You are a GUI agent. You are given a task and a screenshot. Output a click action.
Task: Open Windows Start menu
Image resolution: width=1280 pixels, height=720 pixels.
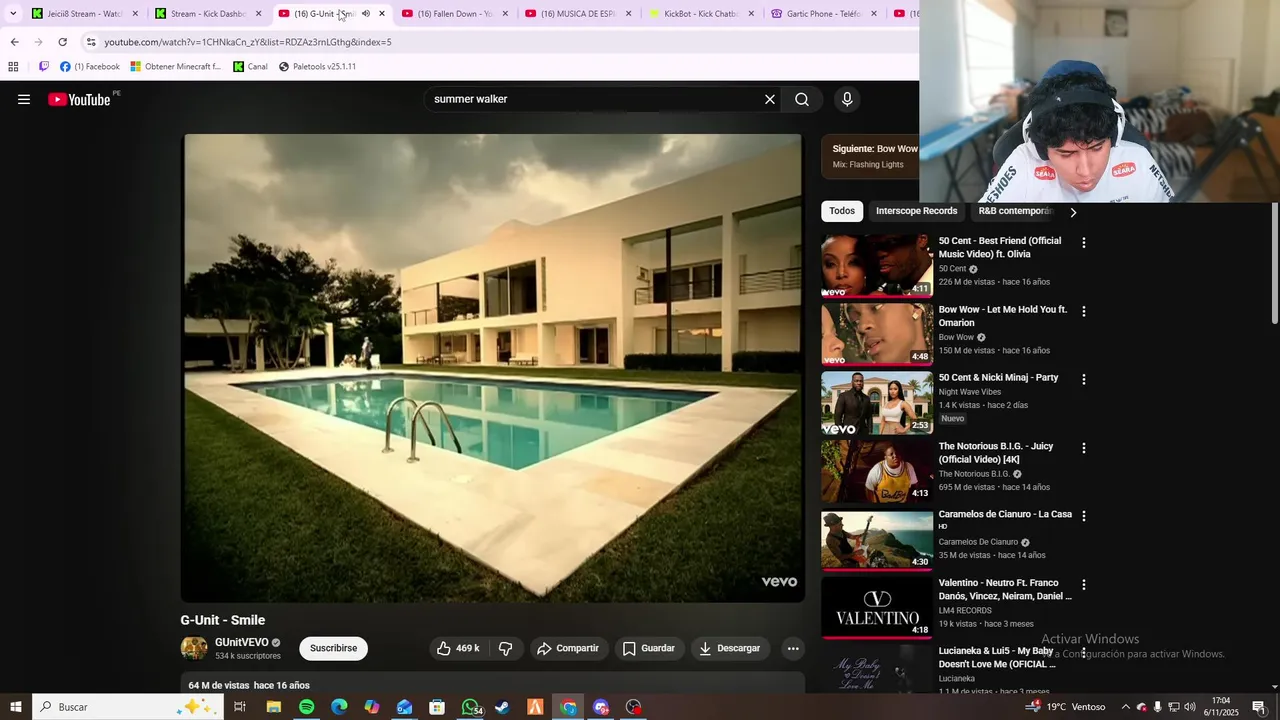15,707
